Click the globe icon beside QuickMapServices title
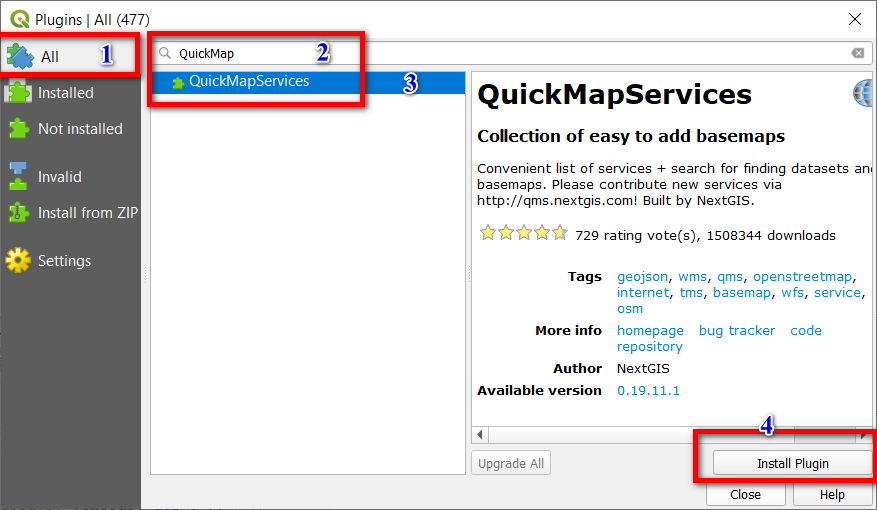 click(863, 93)
